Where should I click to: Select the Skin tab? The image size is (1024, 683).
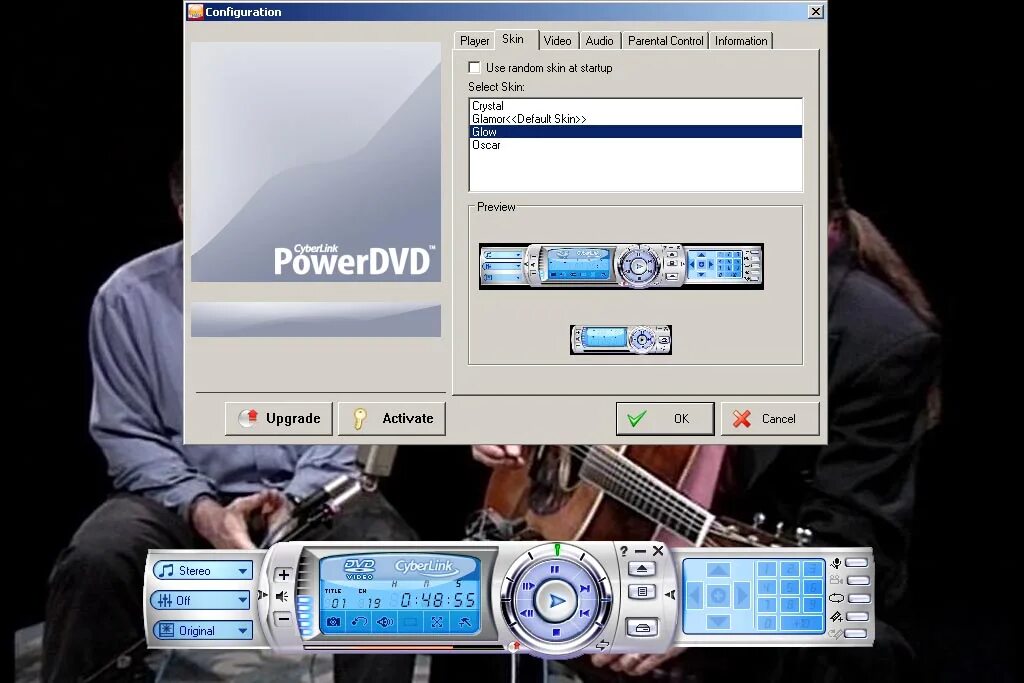[513, 39]
